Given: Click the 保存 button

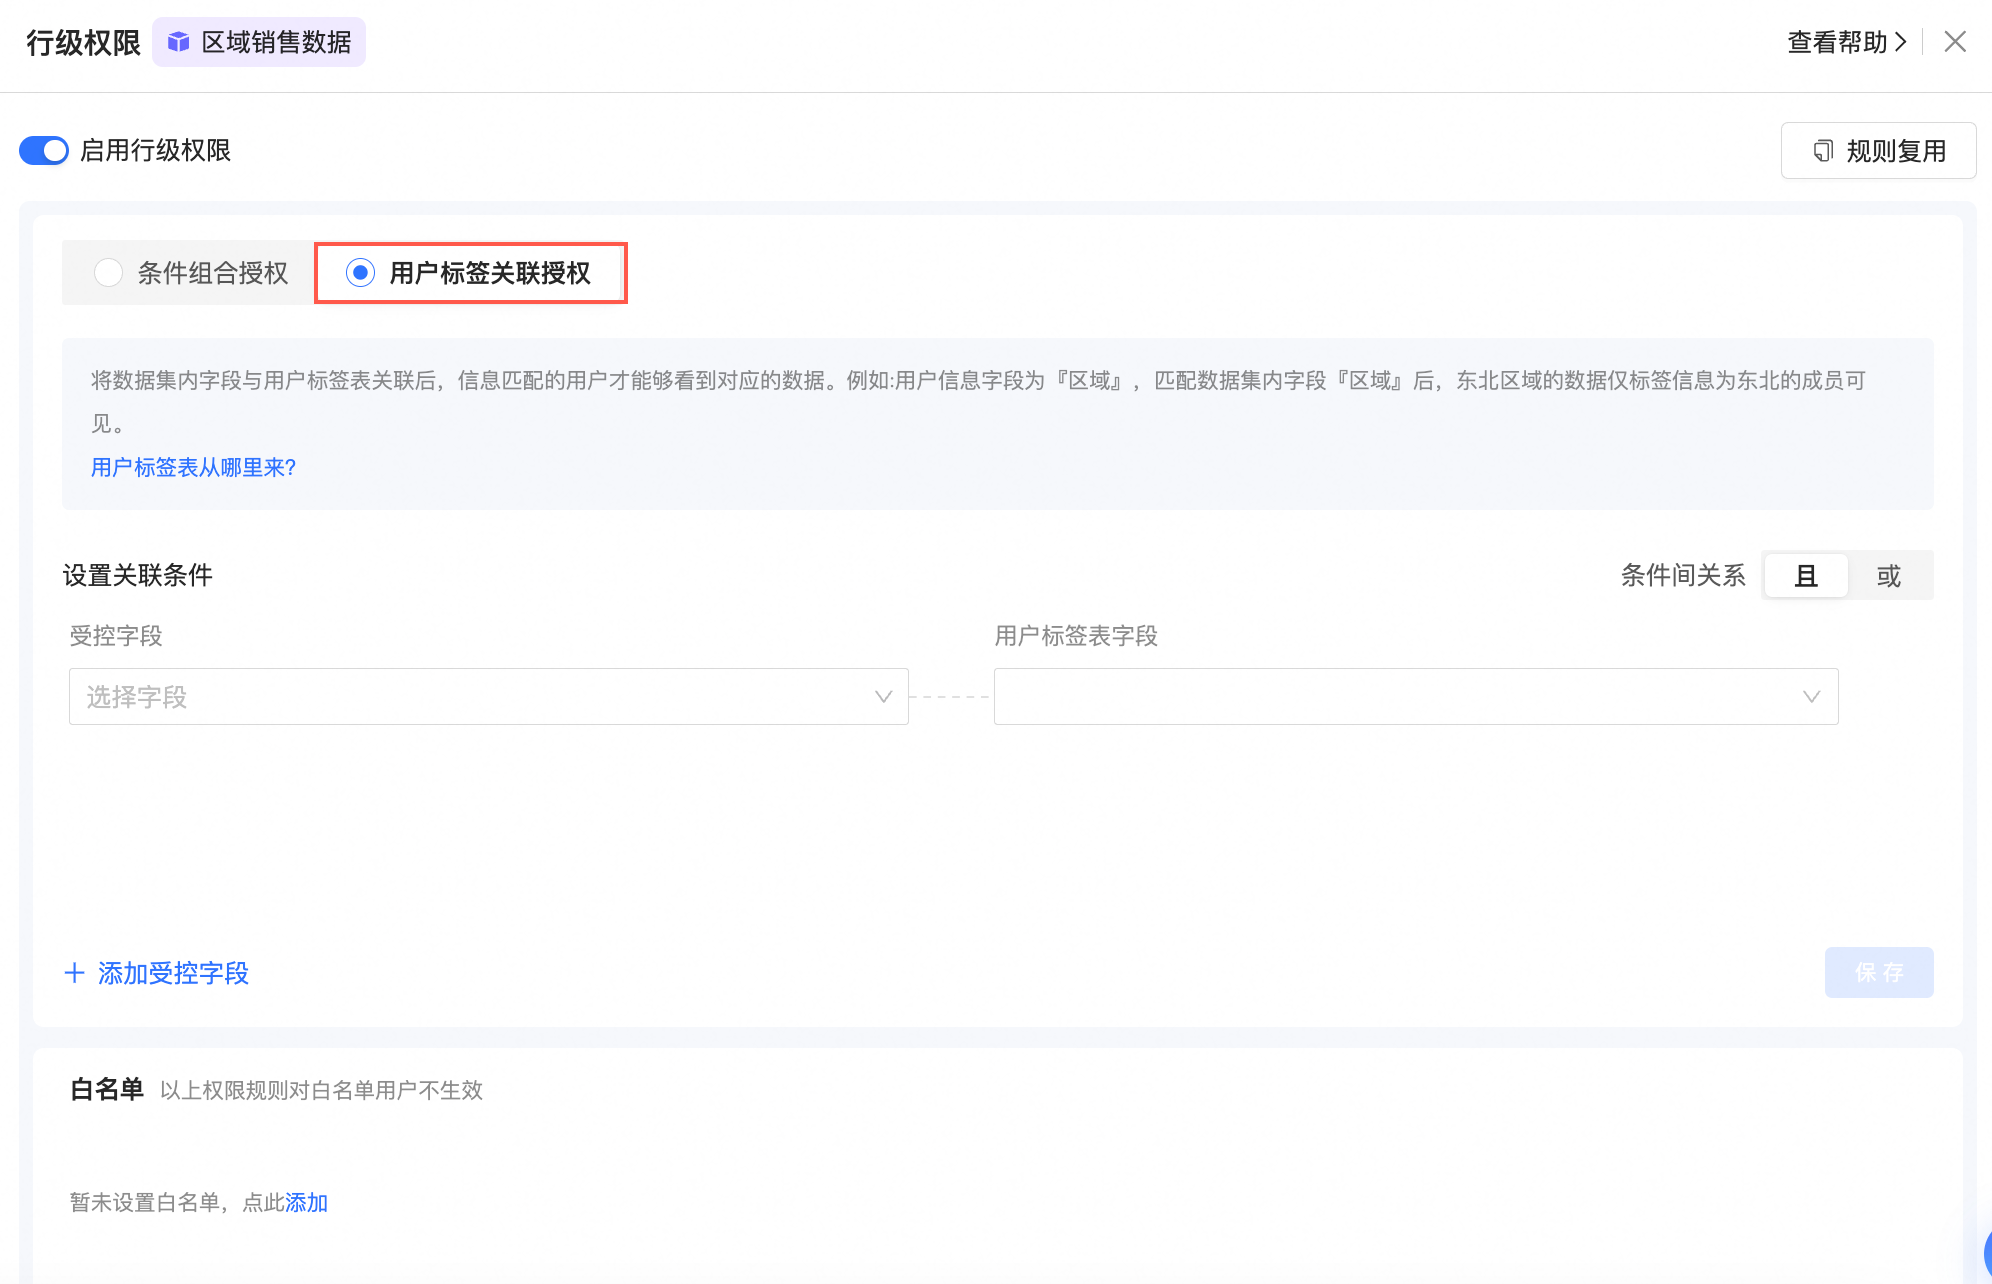Looking at the screenshot, I should pos(1878,972).
